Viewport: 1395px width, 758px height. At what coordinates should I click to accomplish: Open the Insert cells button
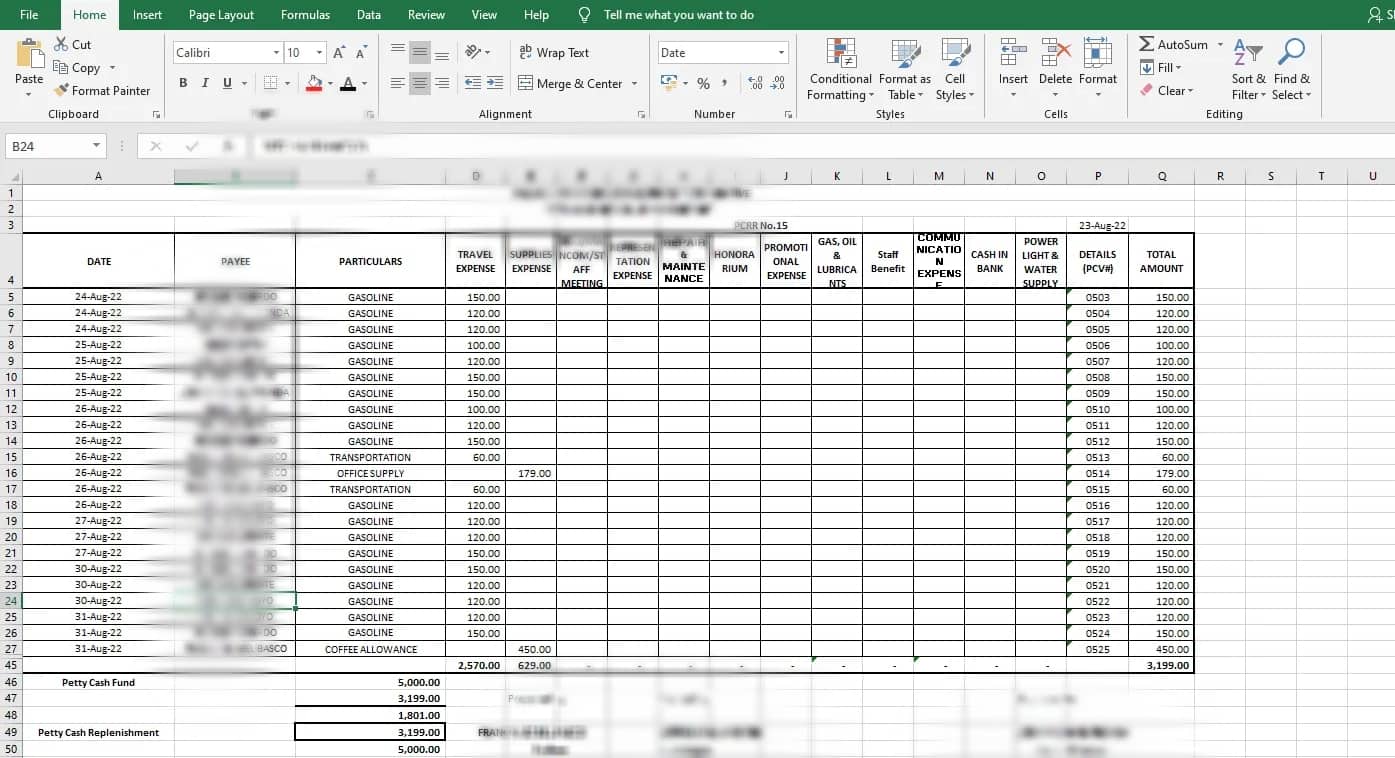pos(1013,68)
